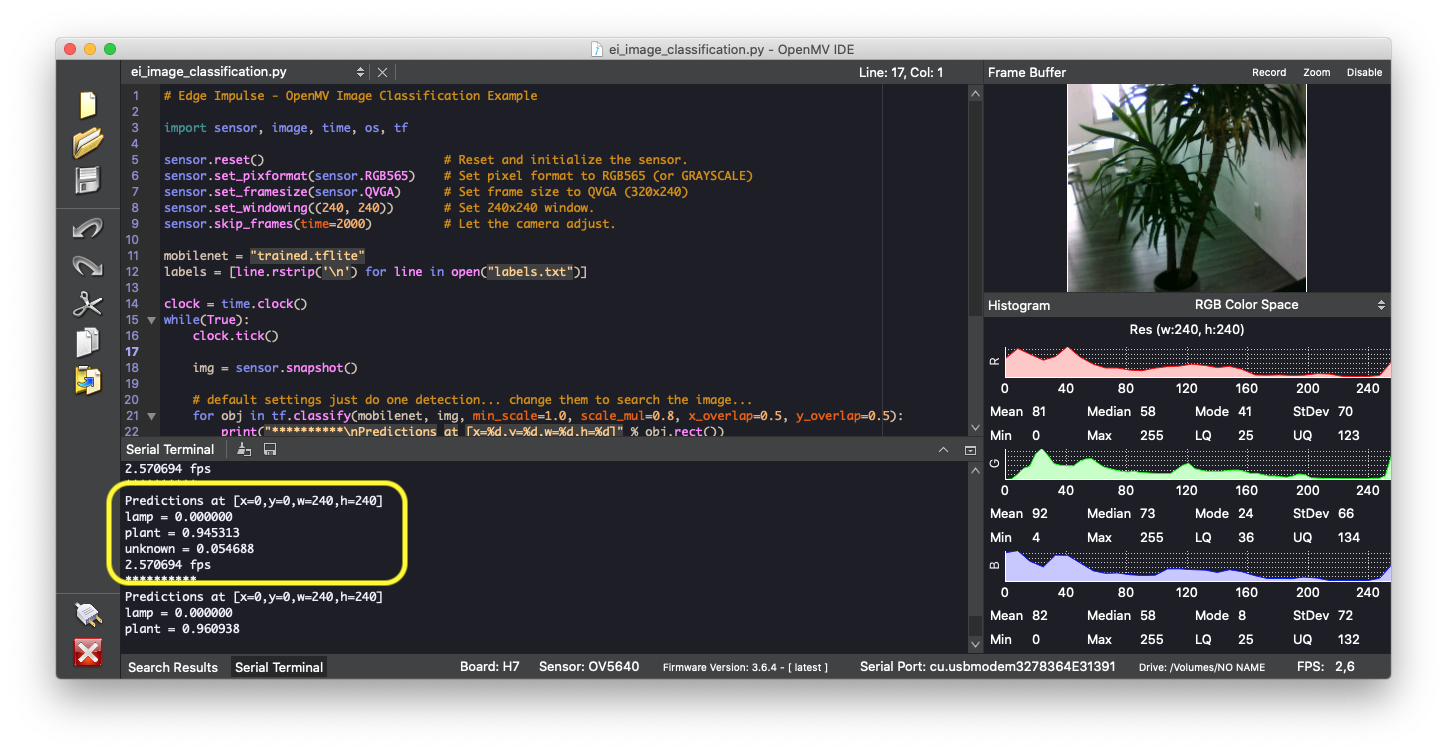Click the Paste clipboard icon
This screenshot has width=1447, height=753.
click(88, 380)
